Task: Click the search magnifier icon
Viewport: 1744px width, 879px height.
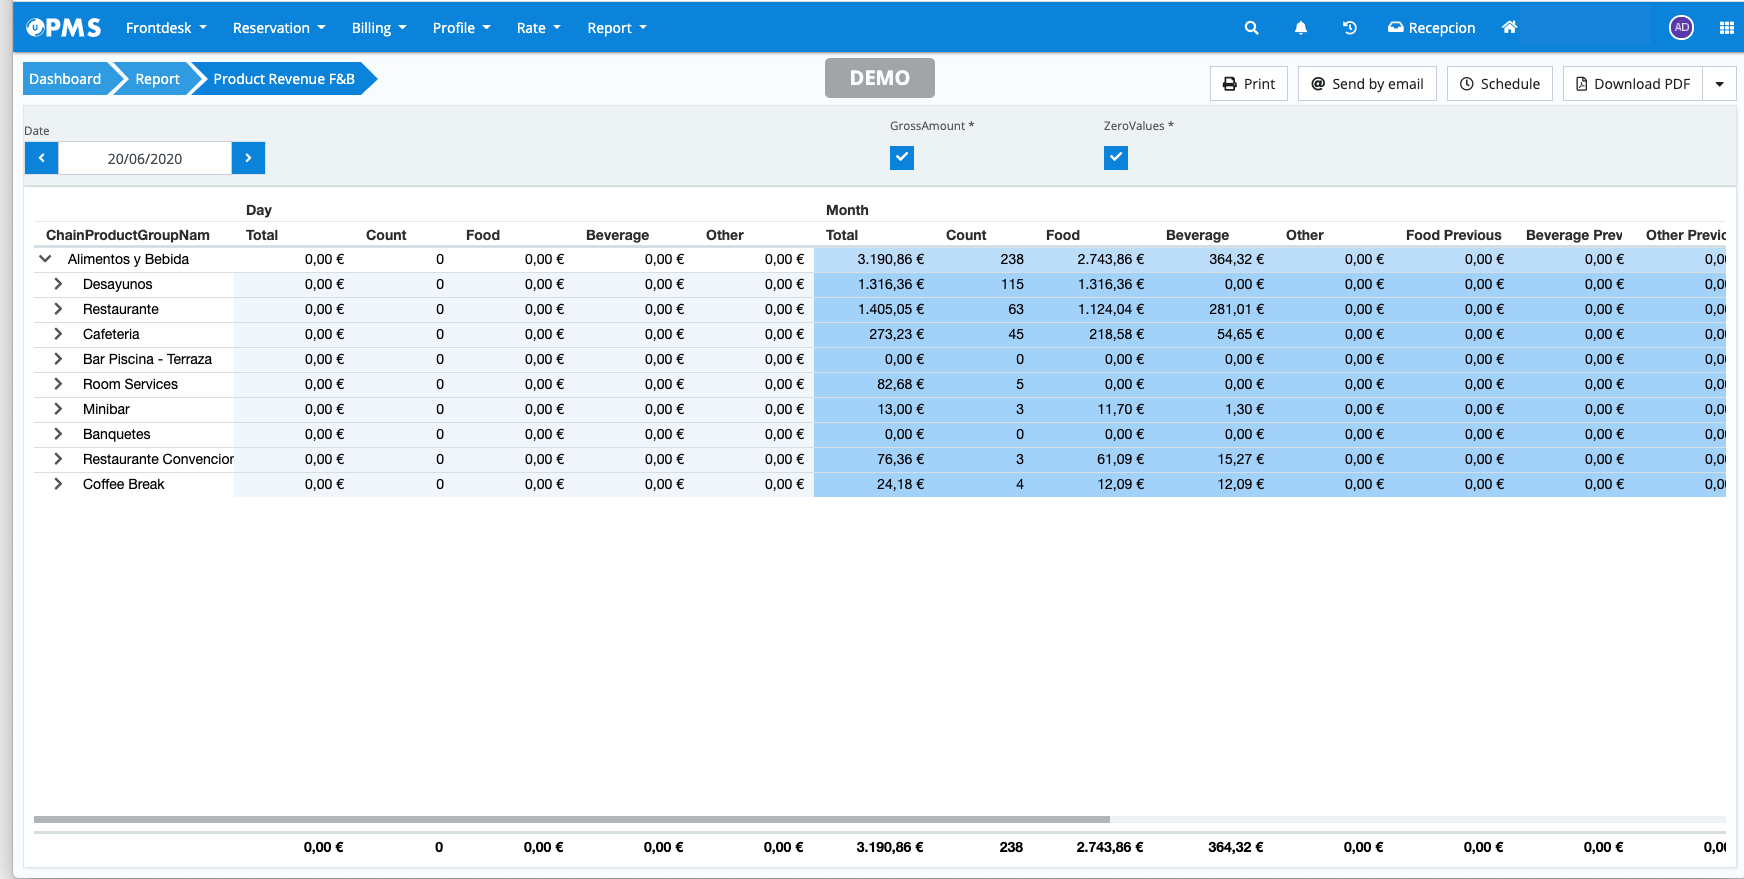Action: [1251, 28]
